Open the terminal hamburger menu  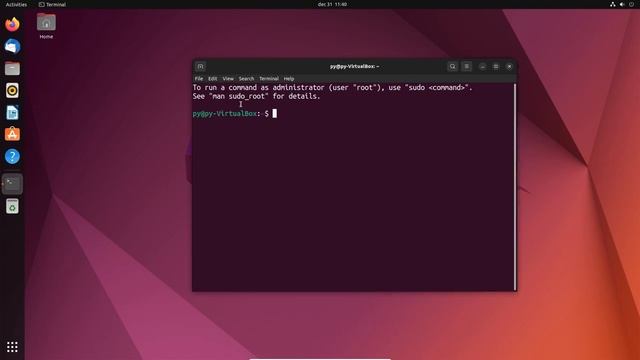(467, 66)
